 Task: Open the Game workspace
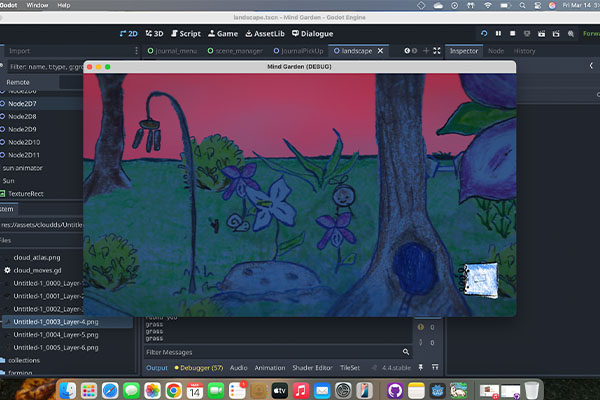click(x=223, y=34)
